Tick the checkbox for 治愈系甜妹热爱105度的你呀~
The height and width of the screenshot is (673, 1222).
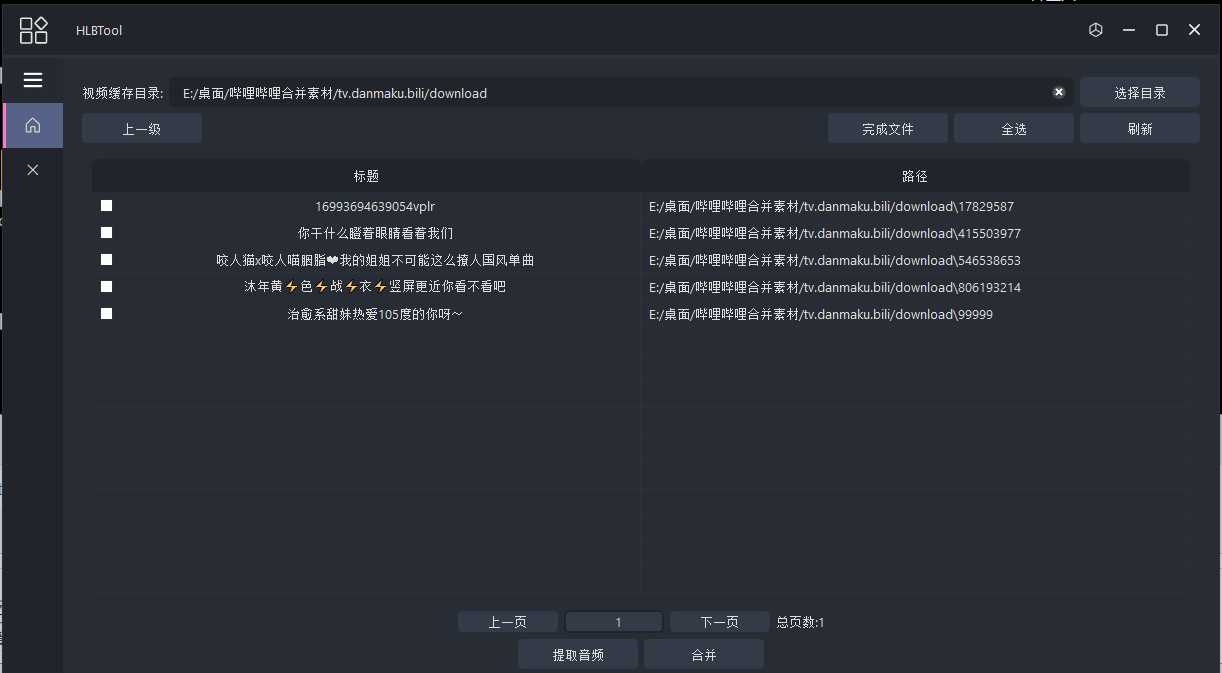[106, 312]
